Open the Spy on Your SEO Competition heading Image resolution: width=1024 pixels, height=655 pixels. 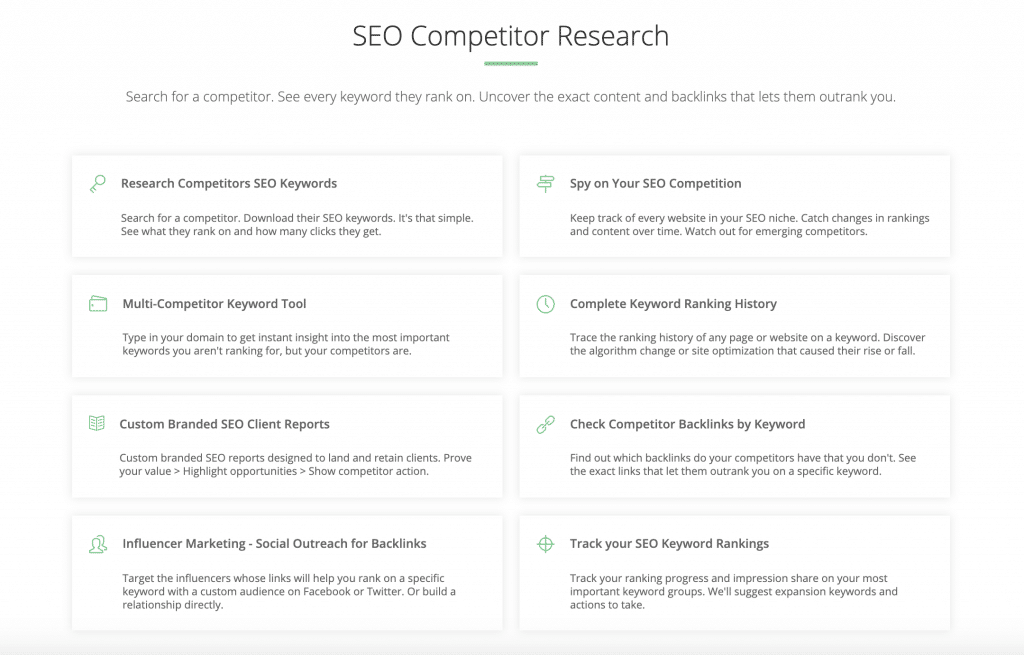pos(655,184)
